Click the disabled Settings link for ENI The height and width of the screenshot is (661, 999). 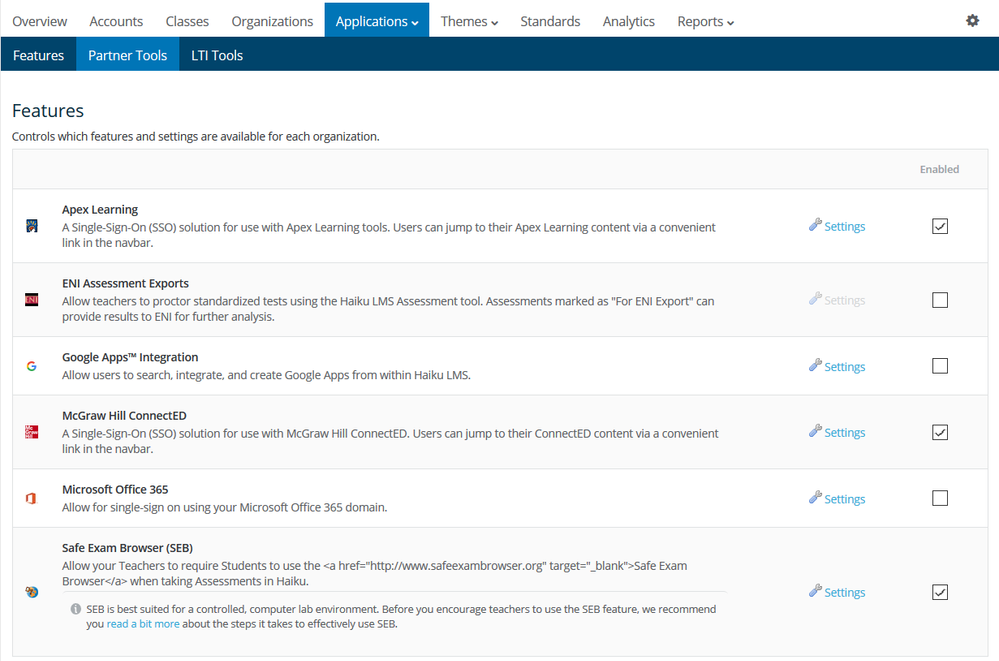(844, 300)
